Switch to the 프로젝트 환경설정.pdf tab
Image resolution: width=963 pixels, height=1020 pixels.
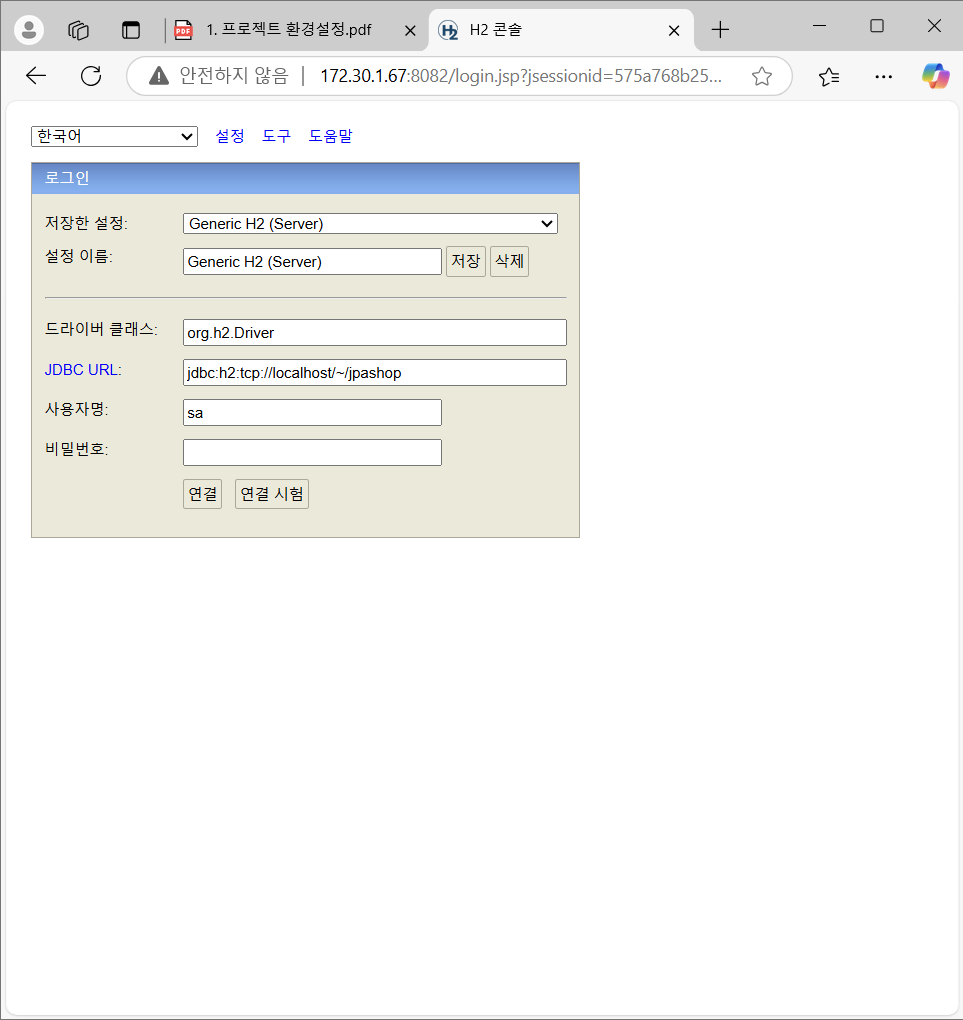click(x=290, y=30)
